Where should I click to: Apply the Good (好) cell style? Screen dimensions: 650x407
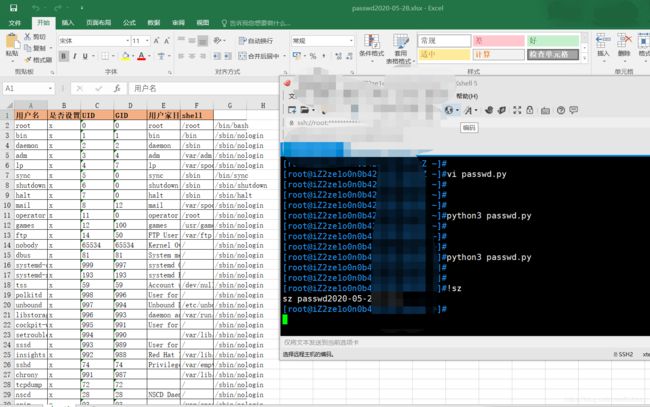click(x=553, y=41)
